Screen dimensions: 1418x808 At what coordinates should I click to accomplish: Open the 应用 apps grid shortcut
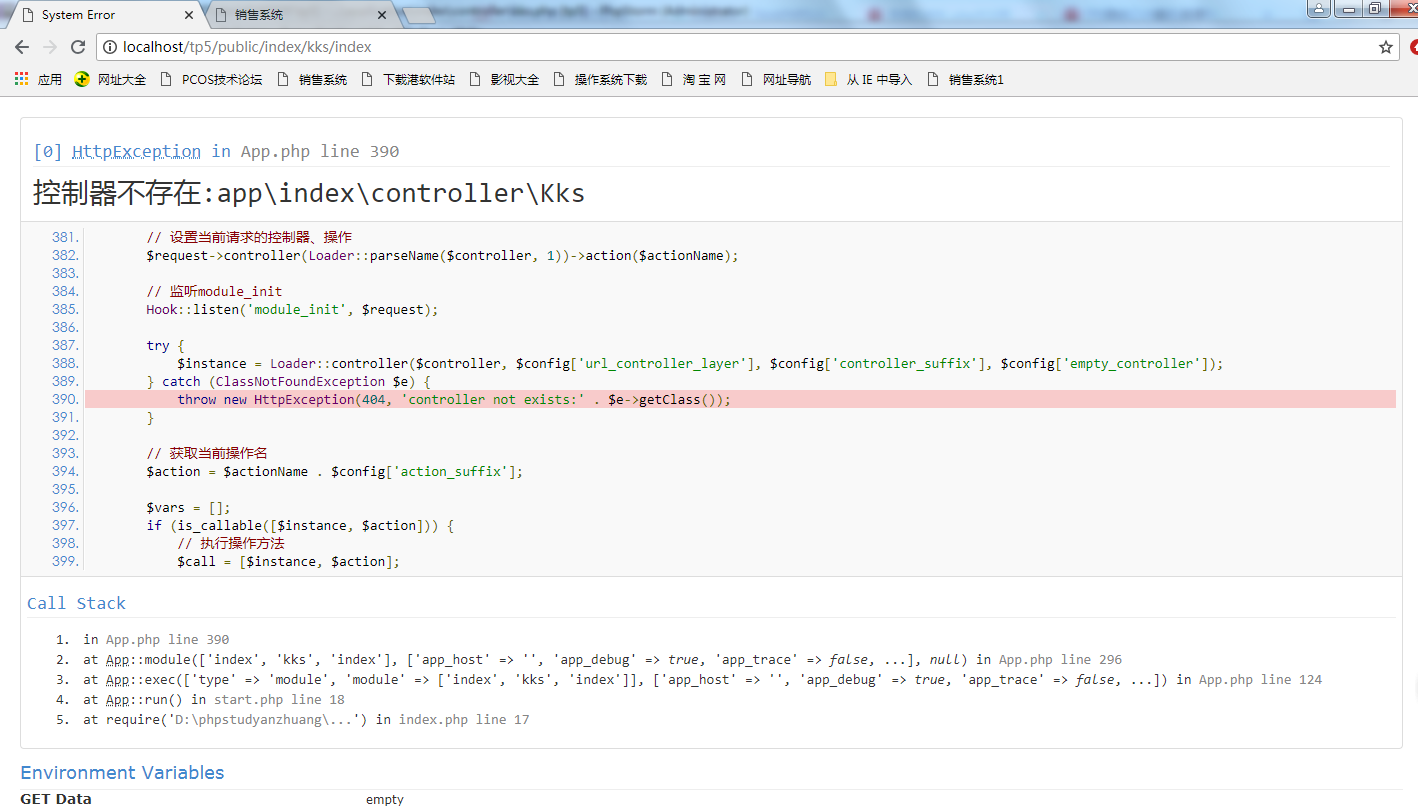click(38, 79)
